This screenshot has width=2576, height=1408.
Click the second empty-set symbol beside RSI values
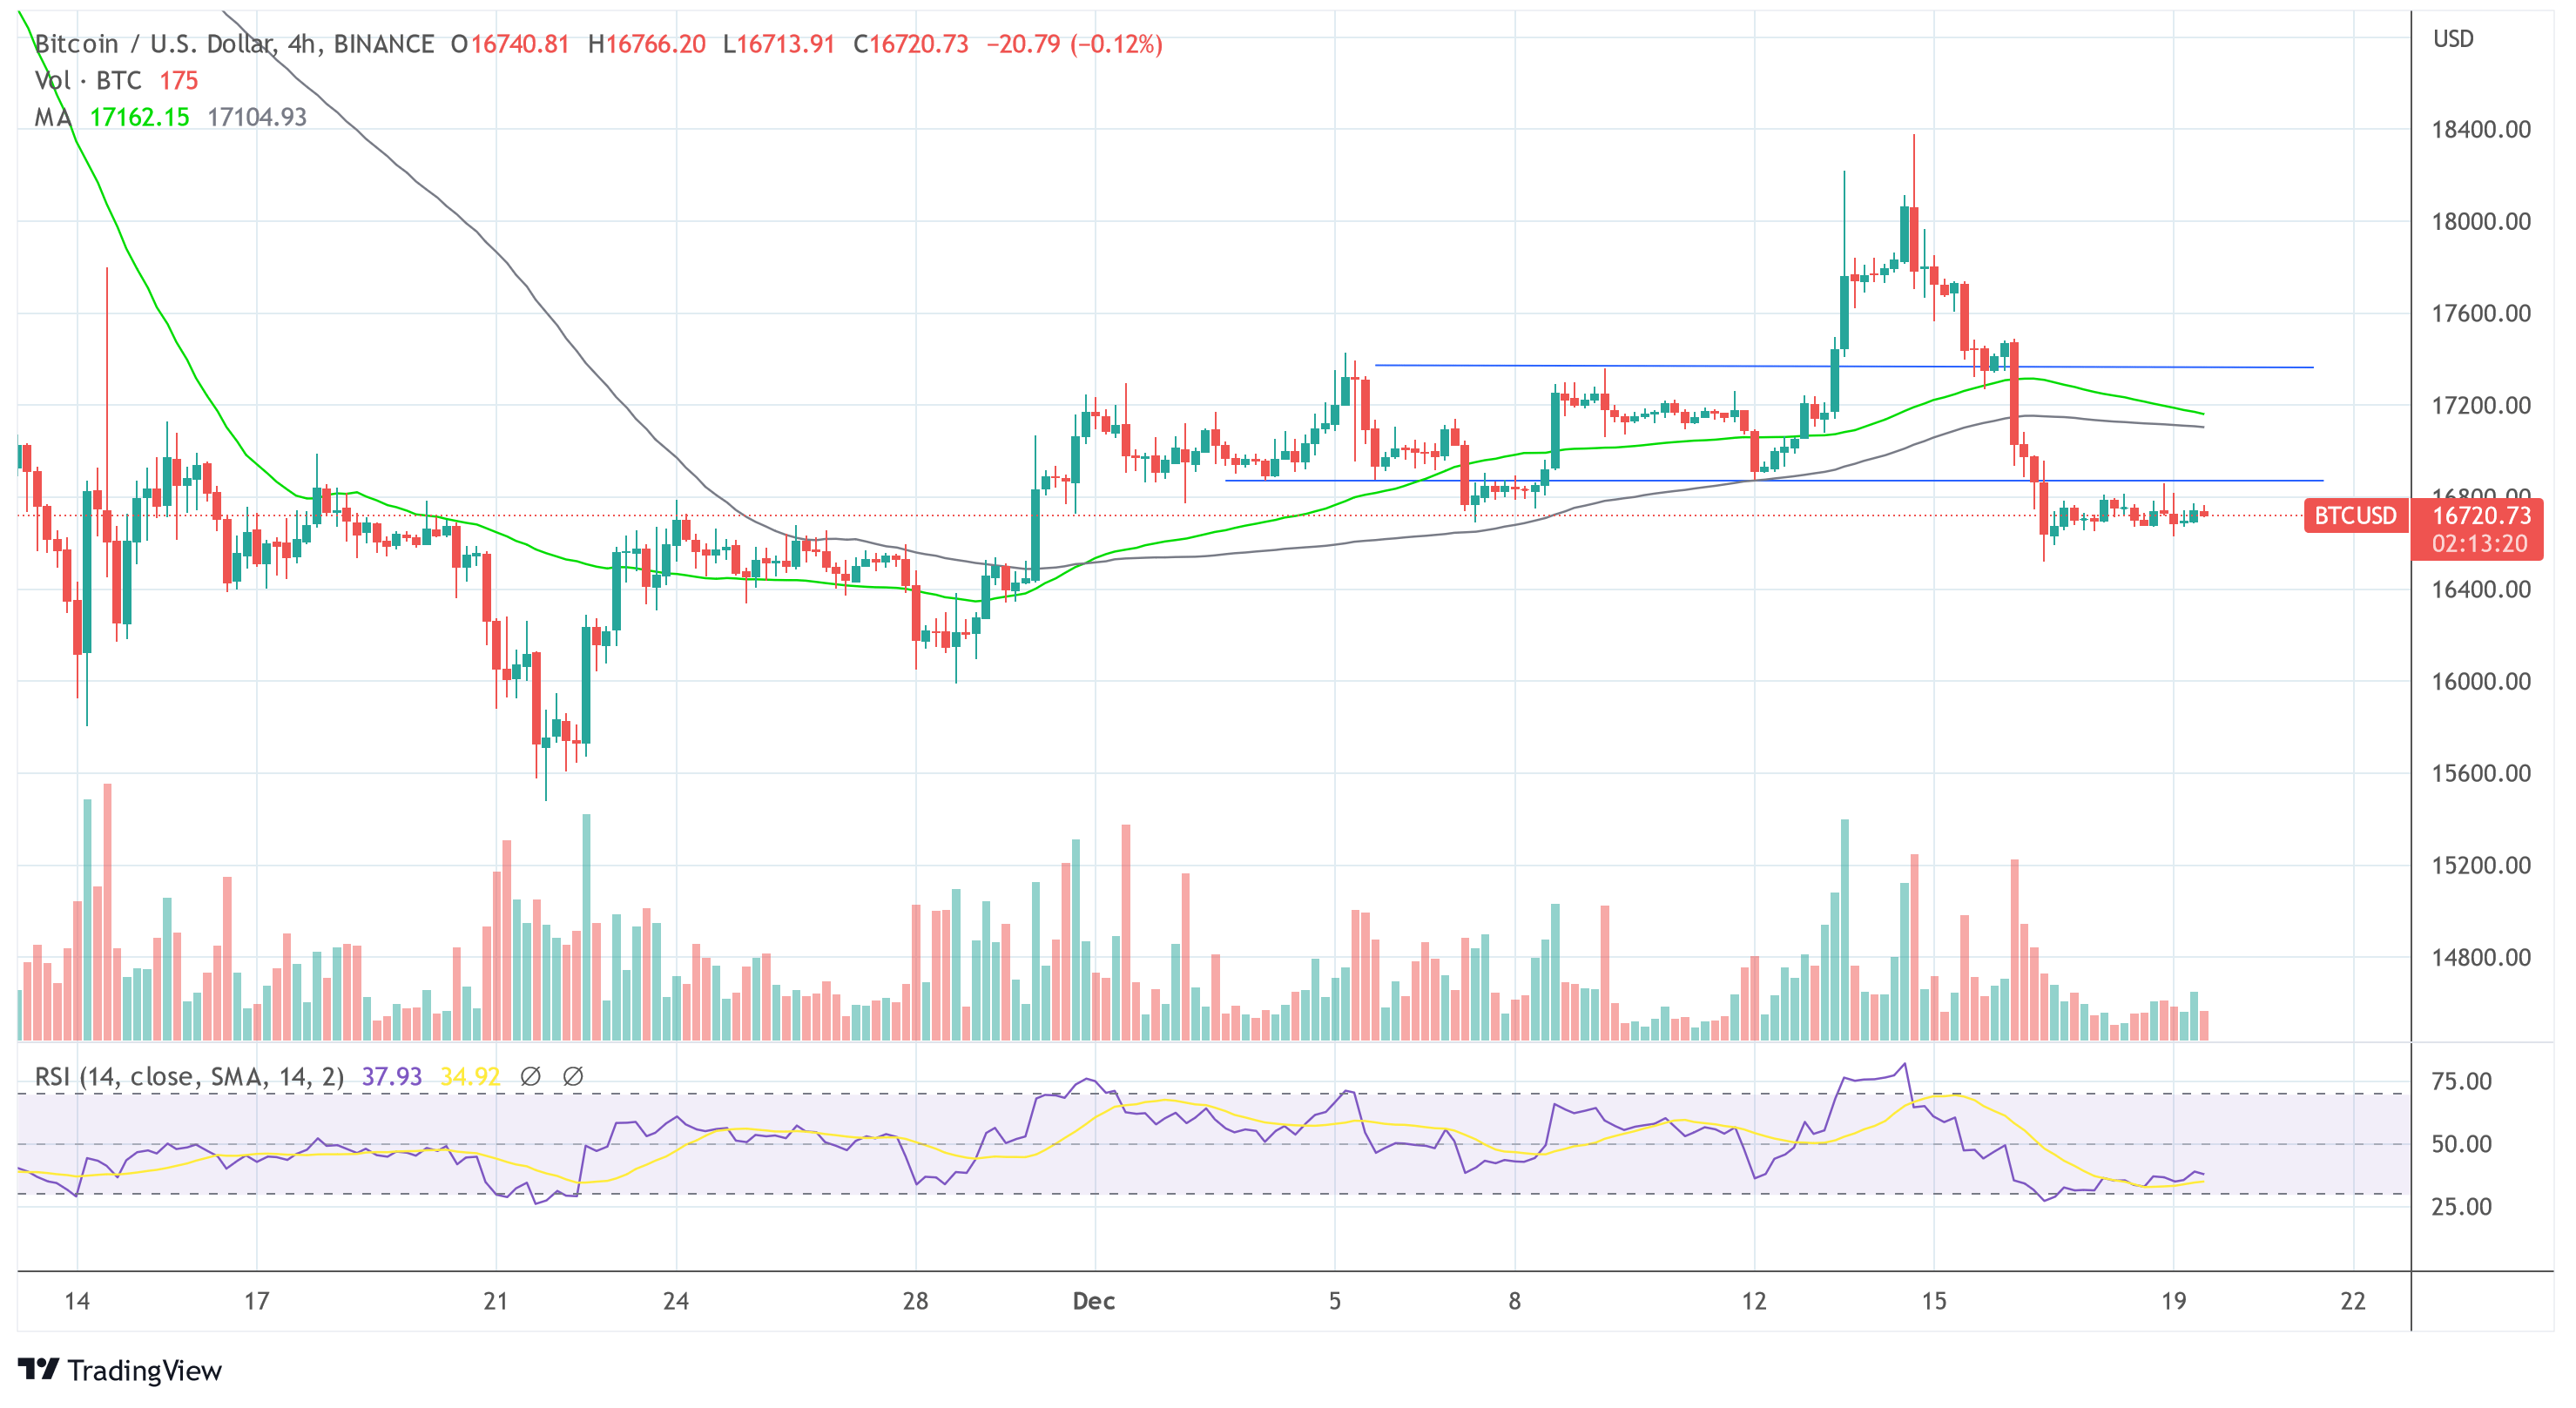click(x=573, y=1076)
